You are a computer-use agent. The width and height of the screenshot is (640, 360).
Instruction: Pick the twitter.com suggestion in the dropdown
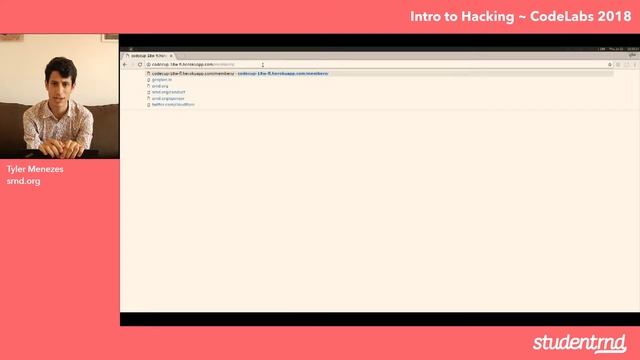[x=173, y=104]
